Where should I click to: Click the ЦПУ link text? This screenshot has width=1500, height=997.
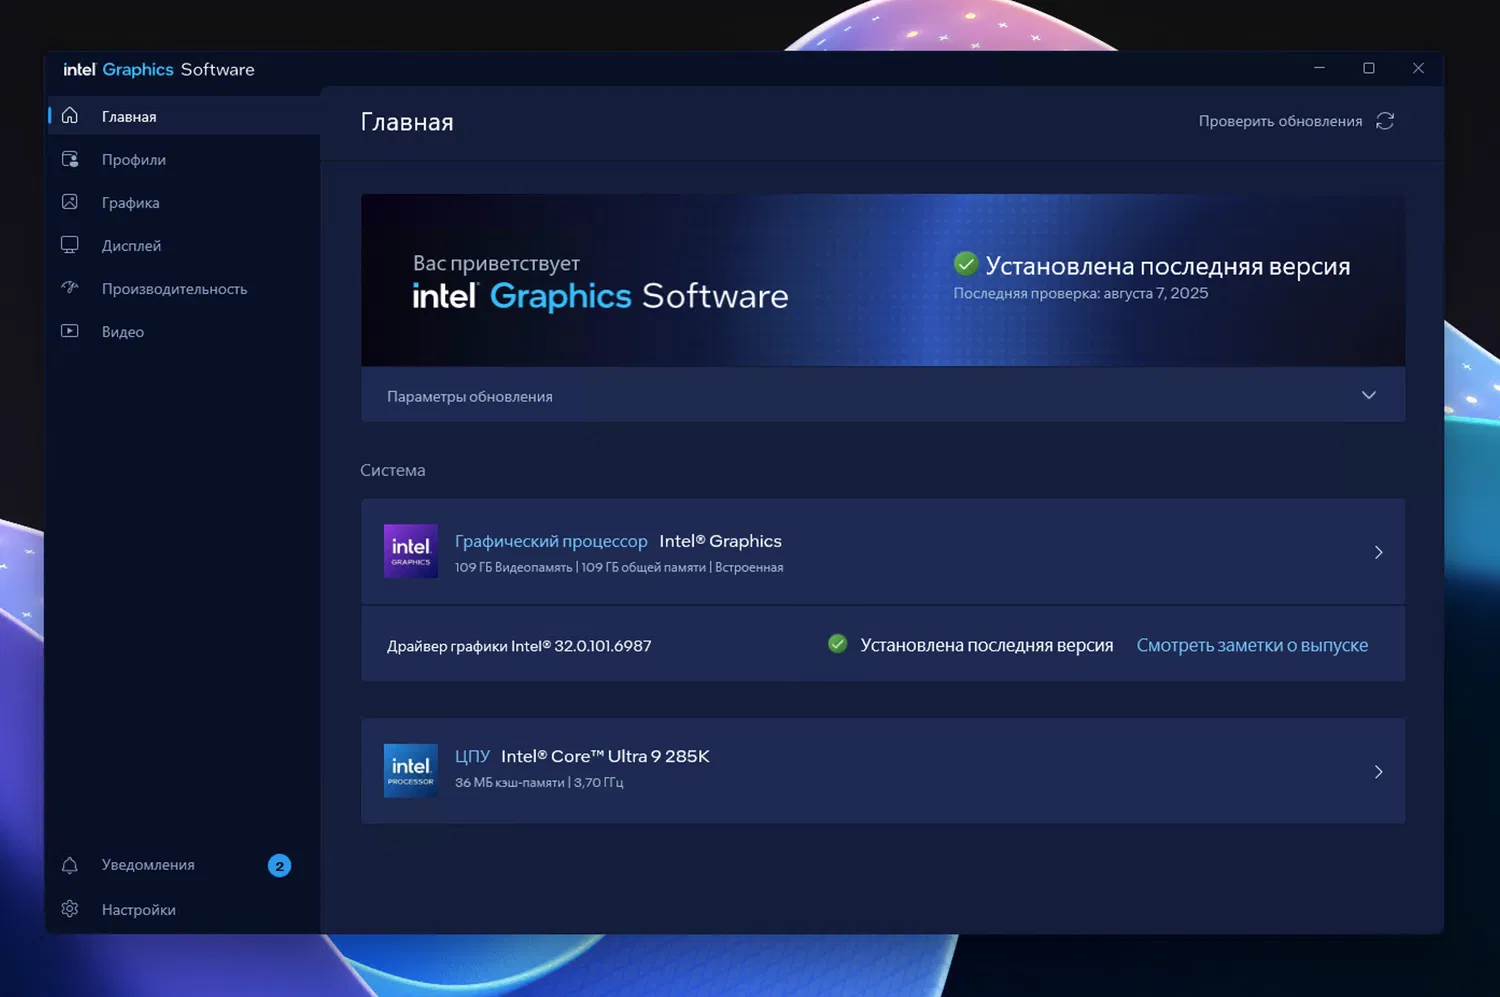point(472,756)
